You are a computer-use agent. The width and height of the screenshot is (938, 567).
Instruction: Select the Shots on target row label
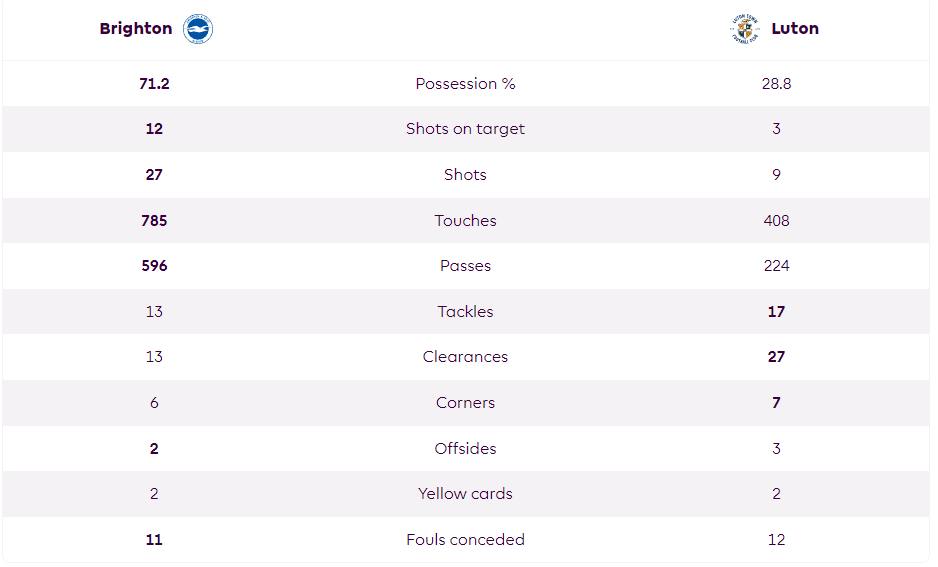click(x=465, y=129)
